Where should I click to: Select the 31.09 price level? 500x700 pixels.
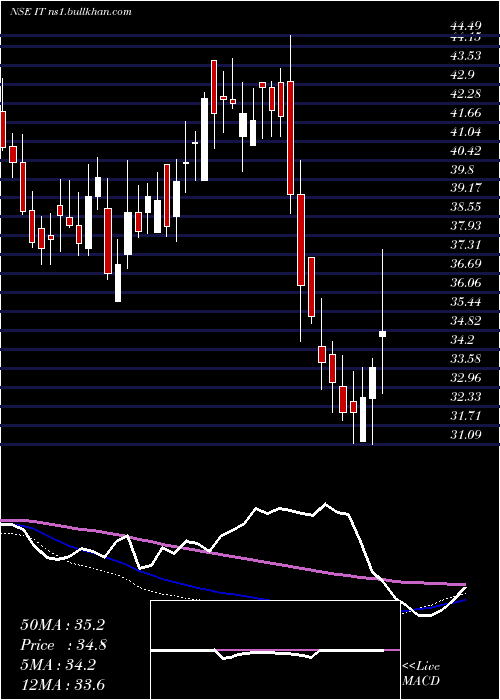tap(467, 434)
